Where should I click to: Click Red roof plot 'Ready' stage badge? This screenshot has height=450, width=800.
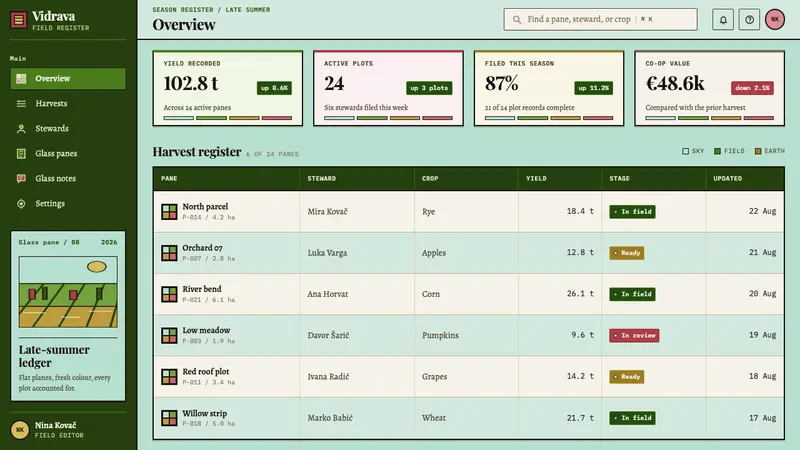(x=627, y=377)
